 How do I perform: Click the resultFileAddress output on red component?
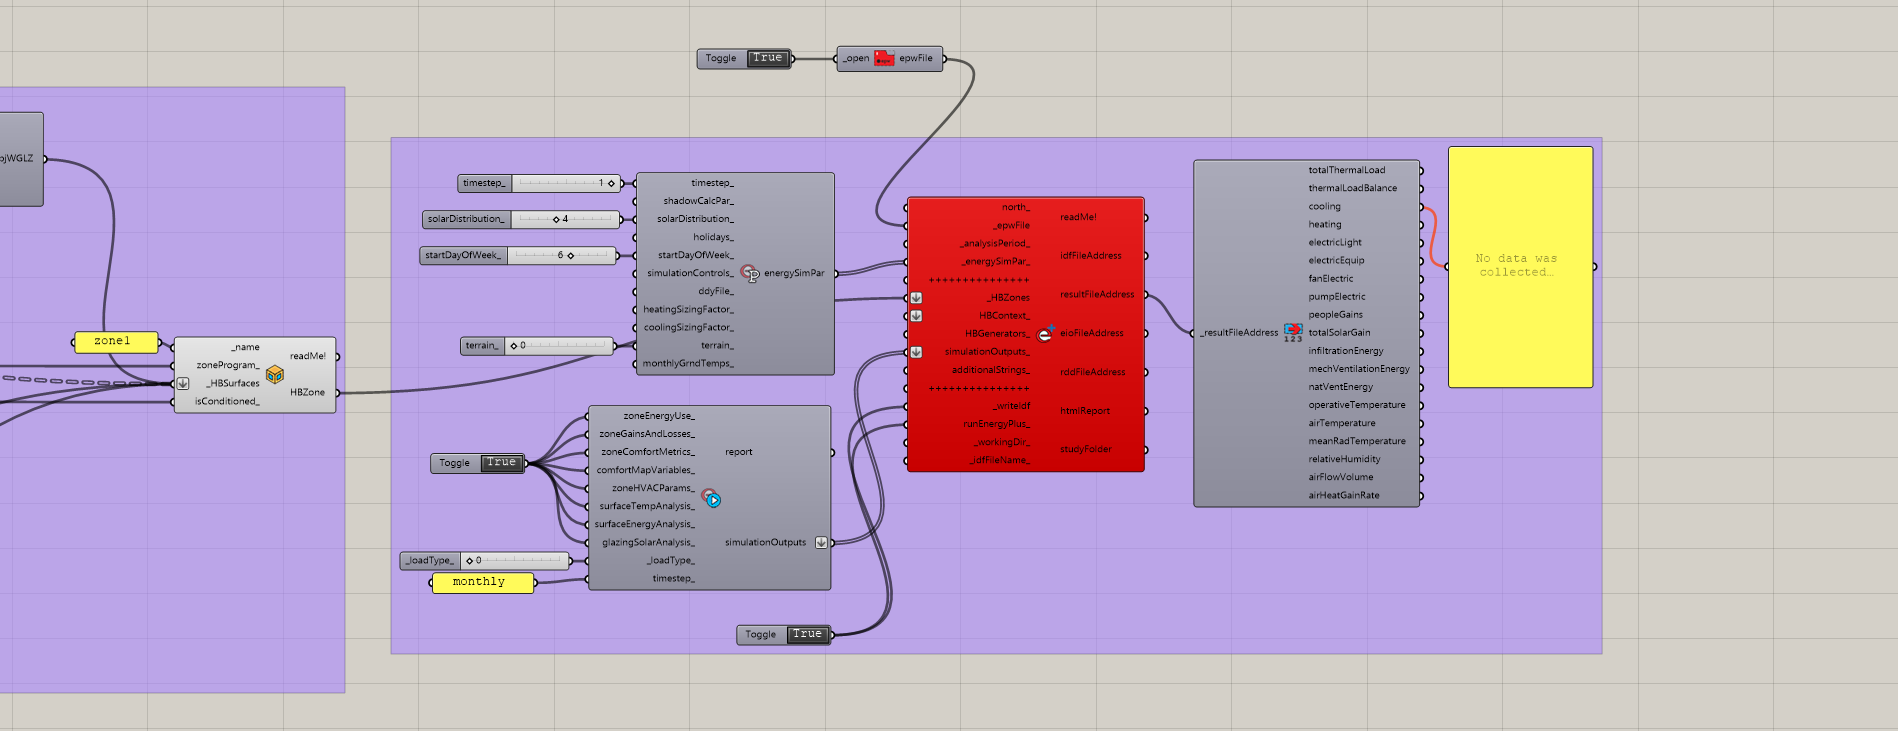[1097, 295]
